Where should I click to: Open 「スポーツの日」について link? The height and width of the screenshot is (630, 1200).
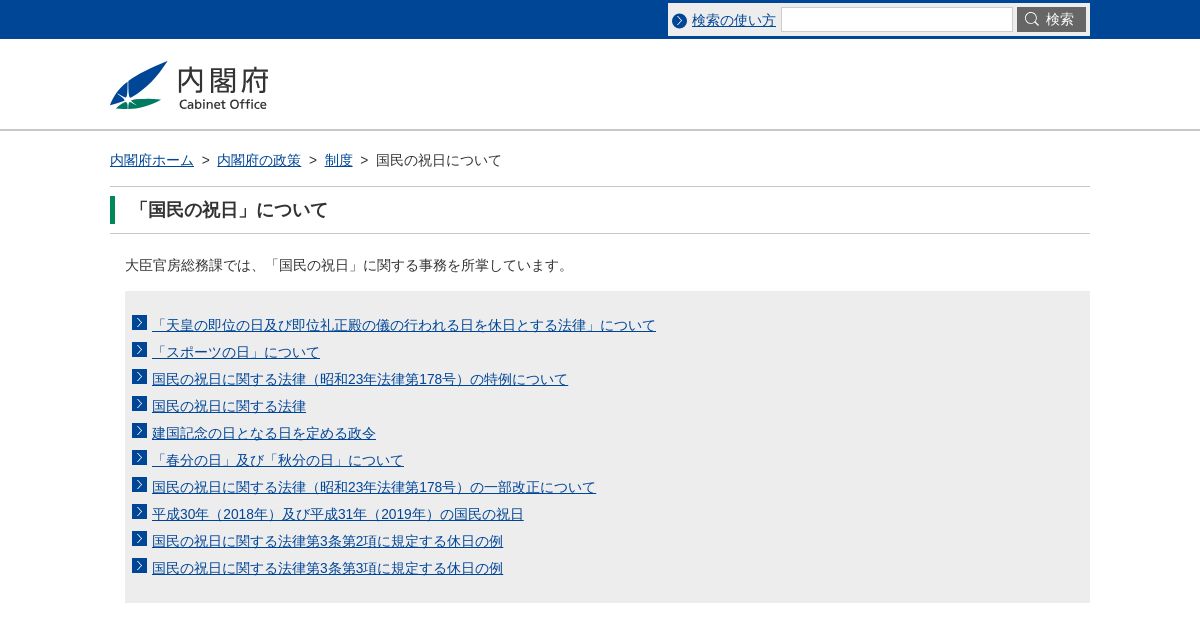(236, 352)
